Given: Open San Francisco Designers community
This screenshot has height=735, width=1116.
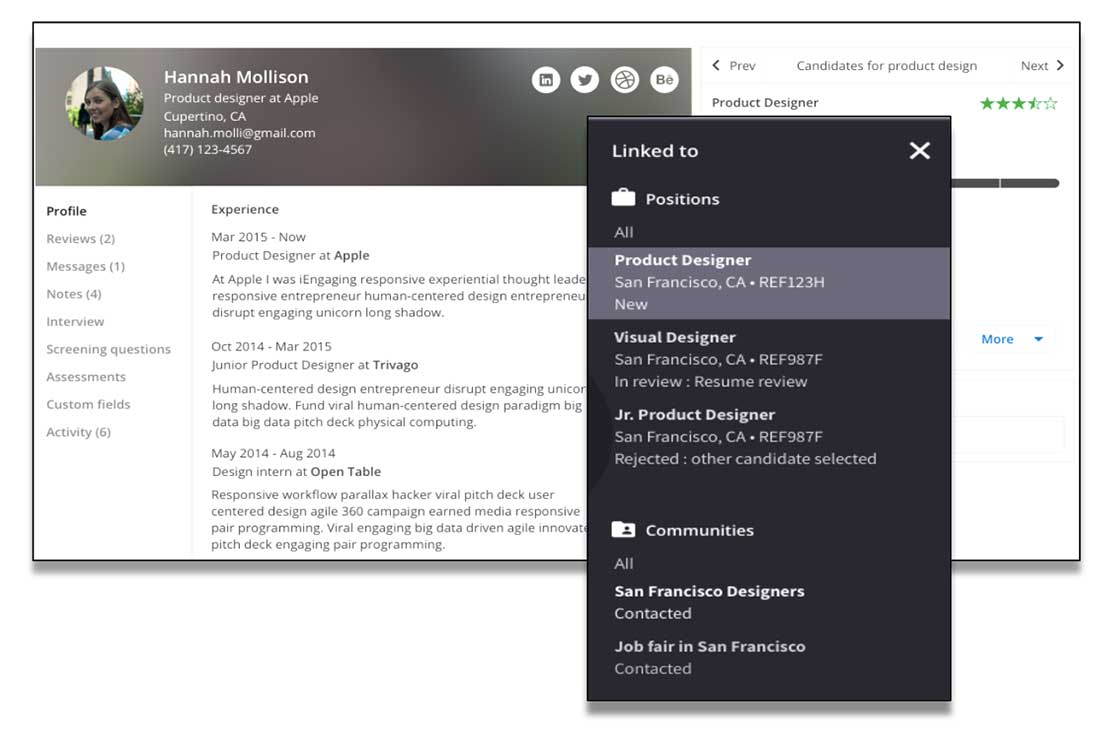Looking at the screenshot, I should coord(709,591).
